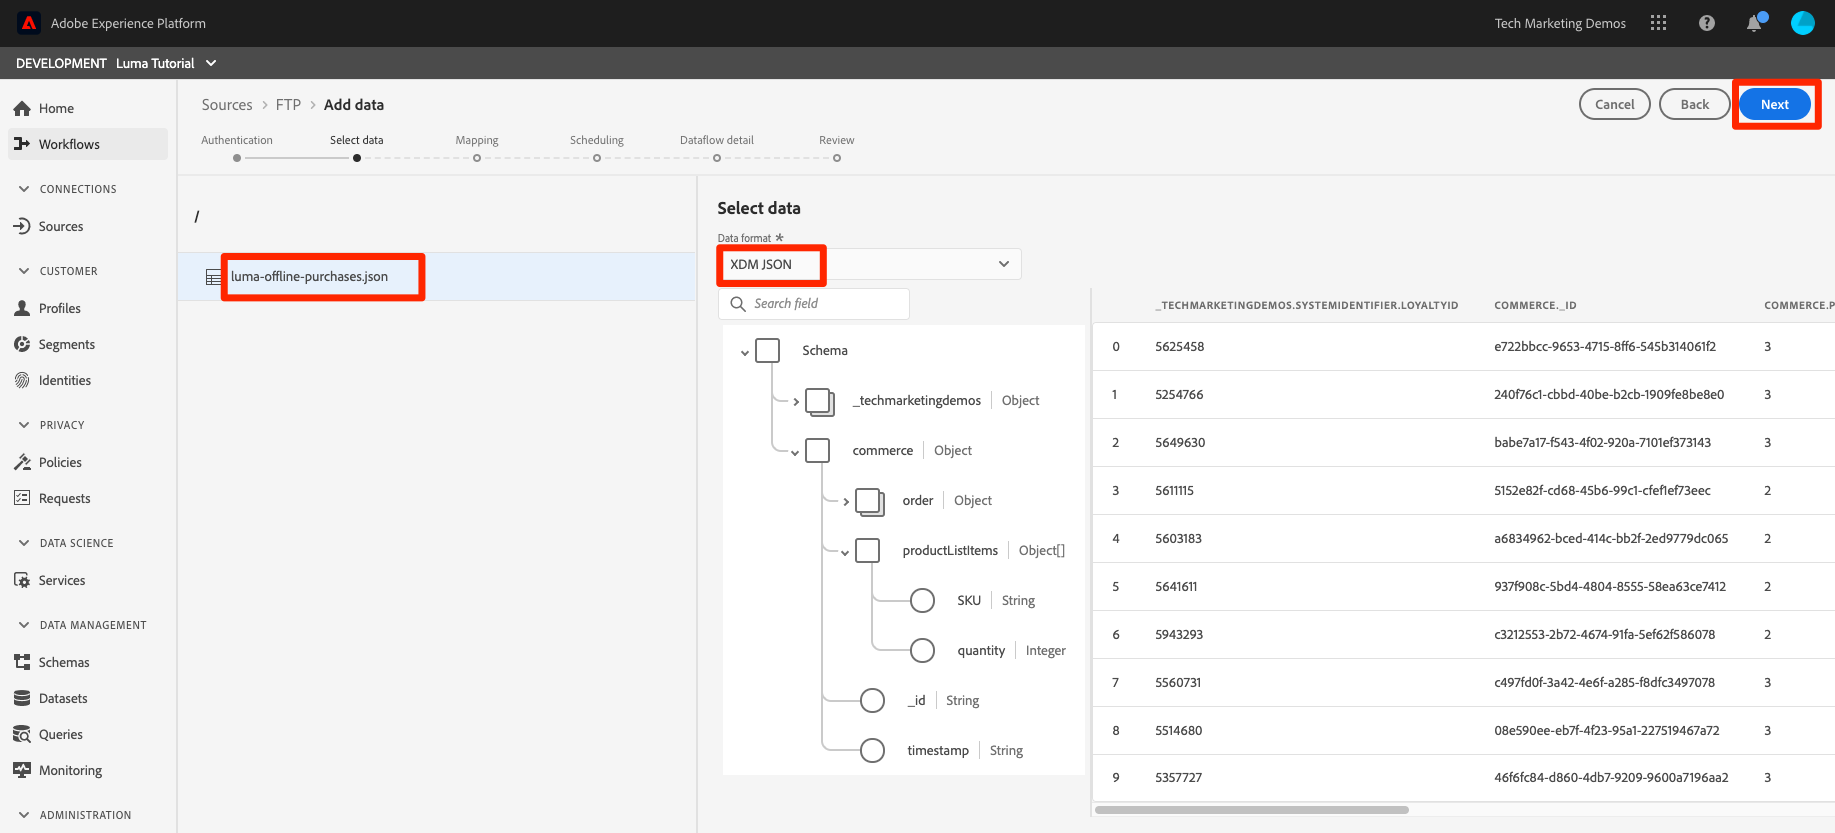Click the horizontal scrollbar under the preview table

pyautogui.click(x=1252, y=810)
